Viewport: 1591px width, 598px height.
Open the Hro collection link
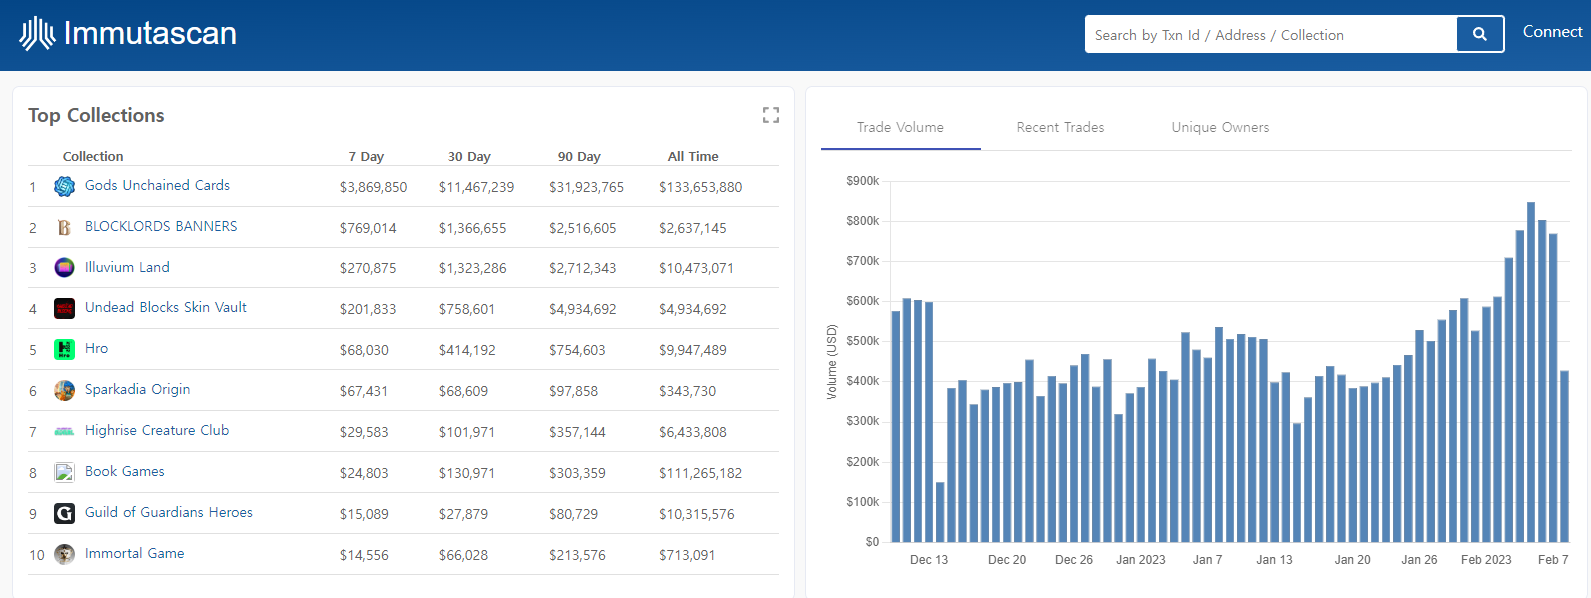tap(96, 348)
